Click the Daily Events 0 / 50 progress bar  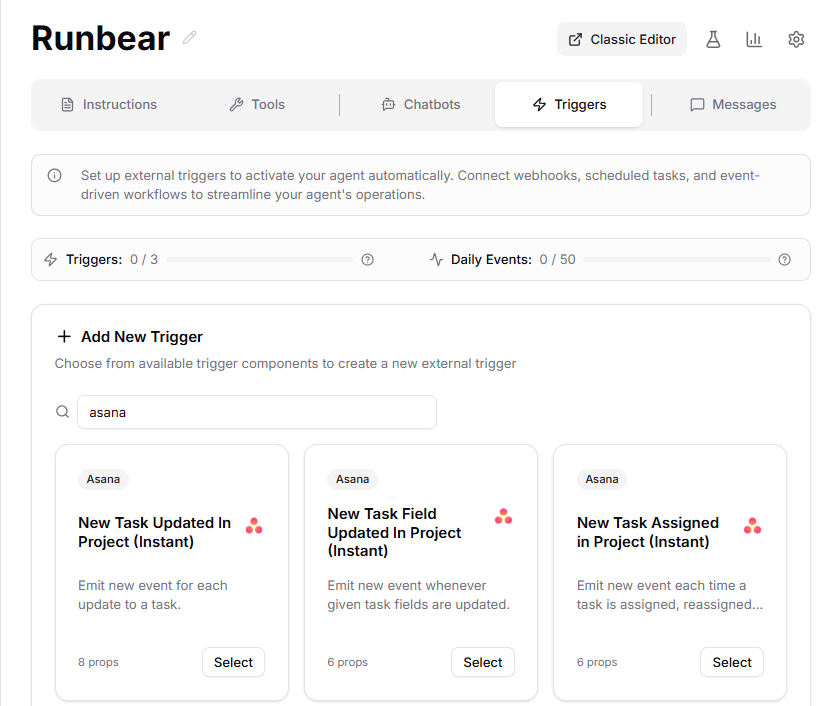point(676,259)
